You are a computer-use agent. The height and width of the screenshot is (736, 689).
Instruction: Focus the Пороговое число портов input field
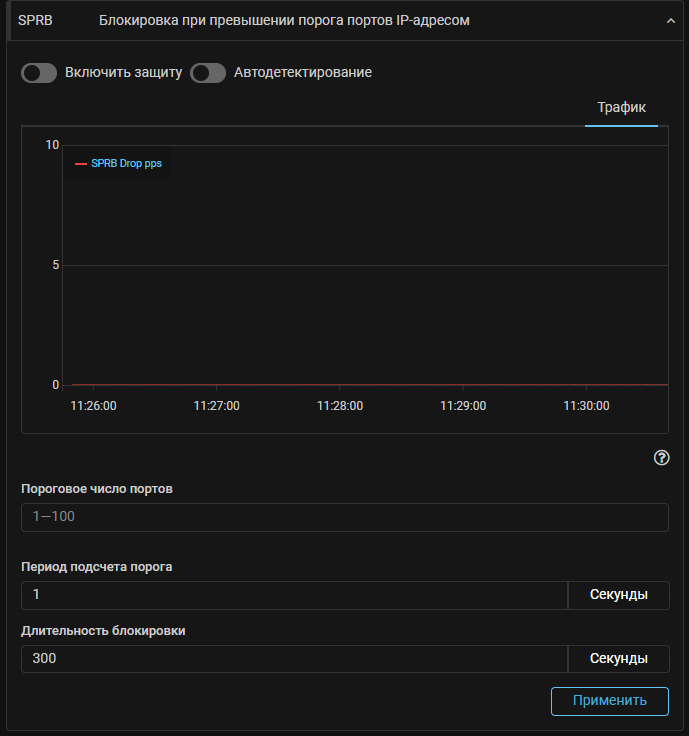344,517
